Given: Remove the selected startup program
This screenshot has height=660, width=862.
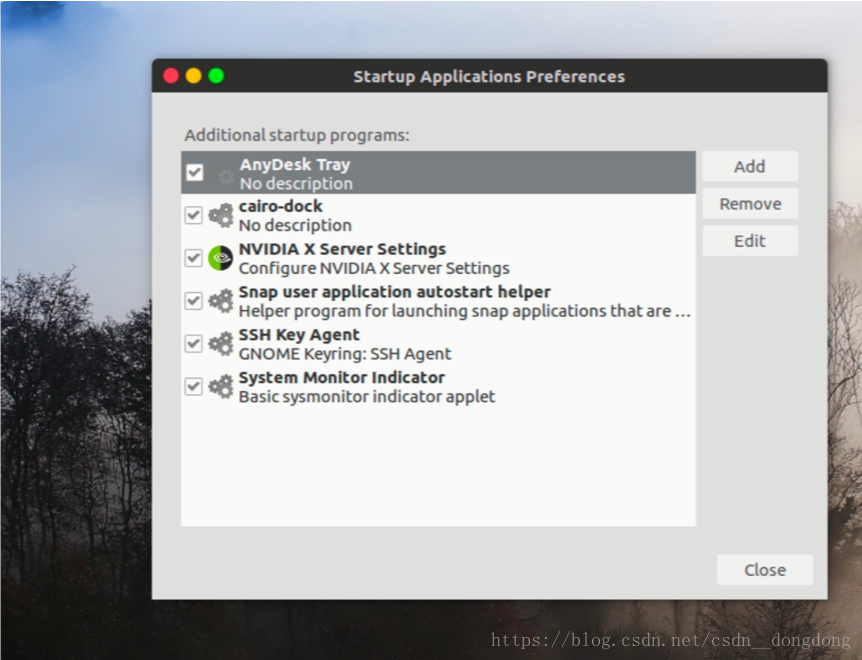Looking at the screenshot, I should point(750,204).
